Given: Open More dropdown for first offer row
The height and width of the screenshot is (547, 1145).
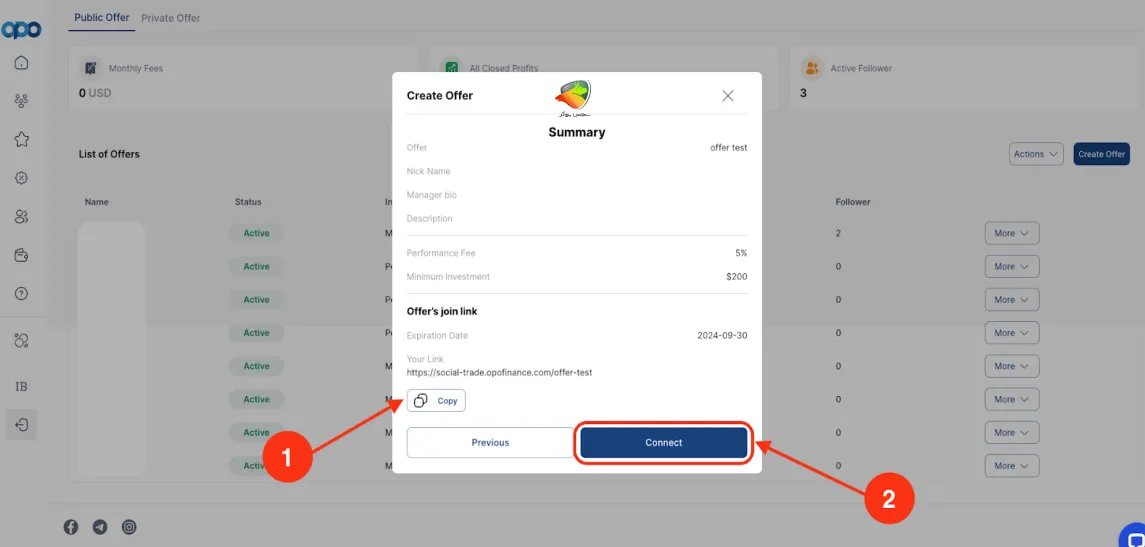Looking at the screenshot, I should click(x=1011, y=233).
